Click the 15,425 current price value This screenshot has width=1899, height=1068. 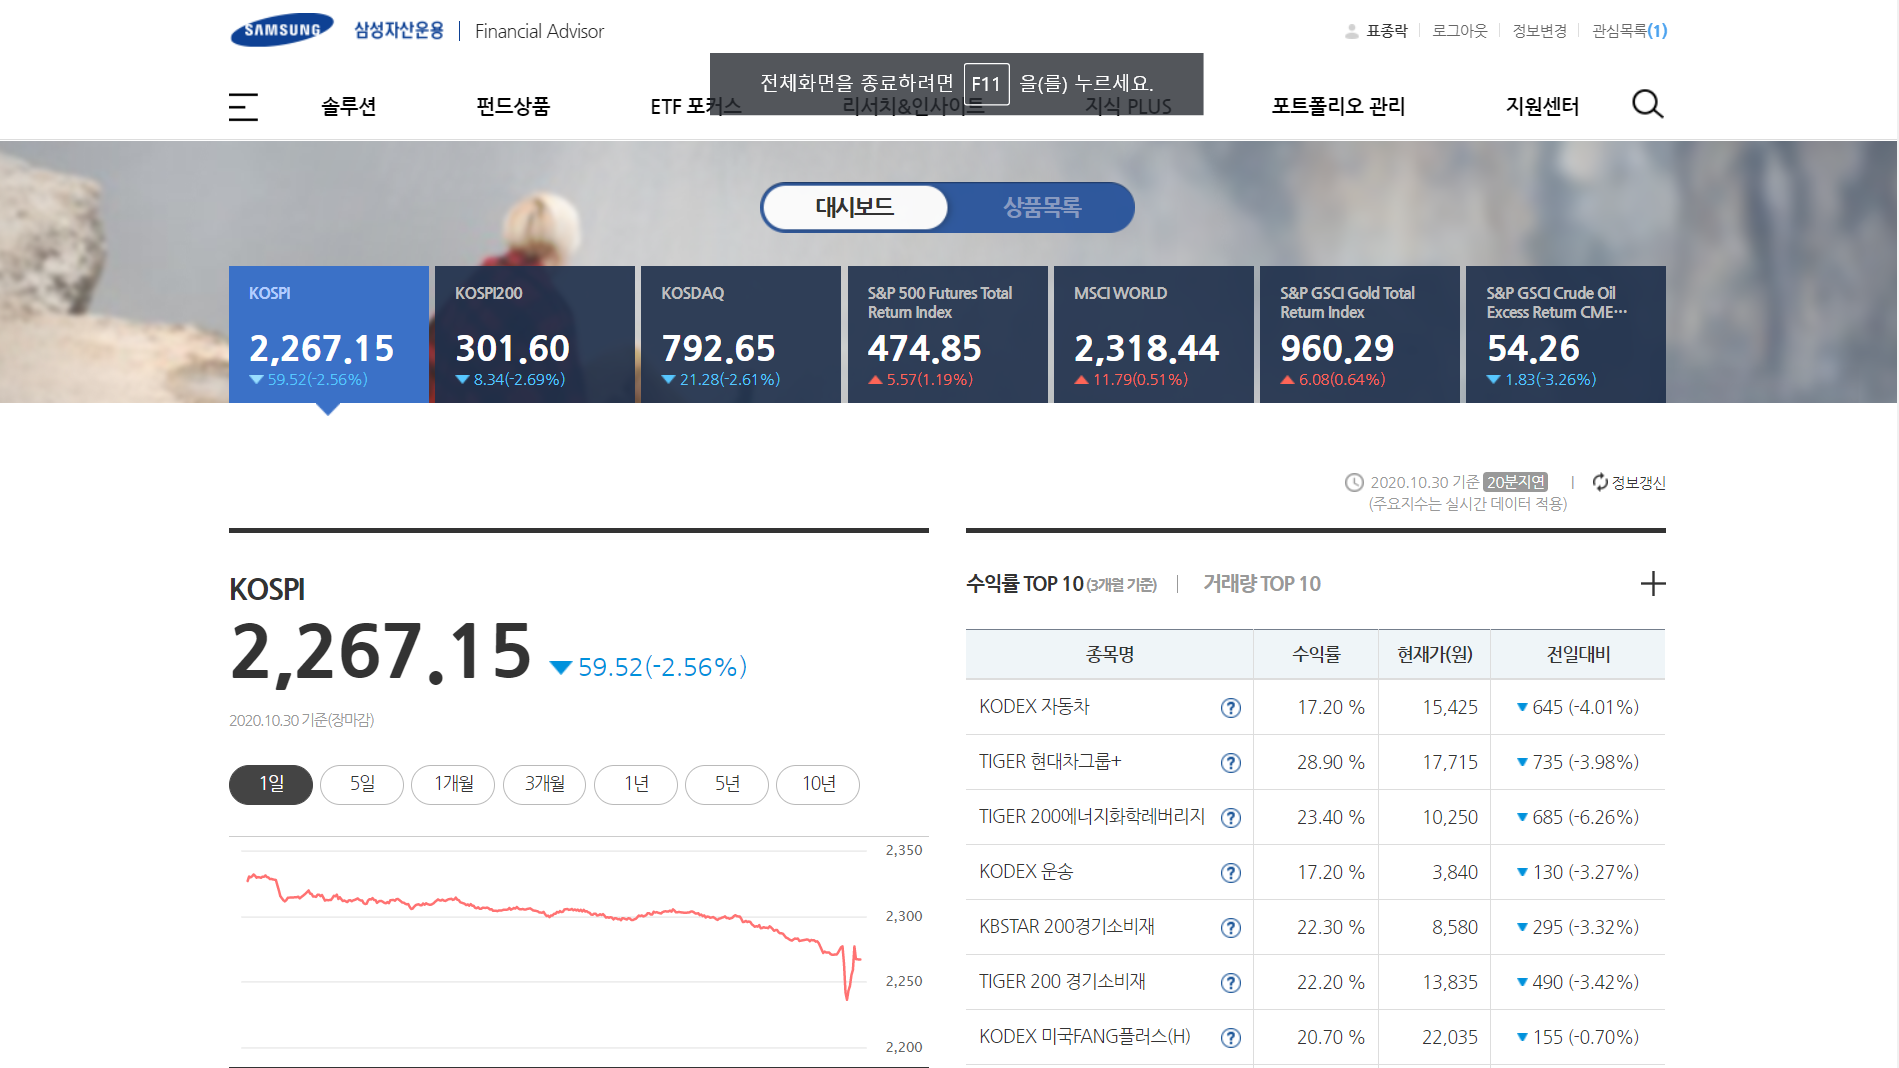coord(1450,707)
